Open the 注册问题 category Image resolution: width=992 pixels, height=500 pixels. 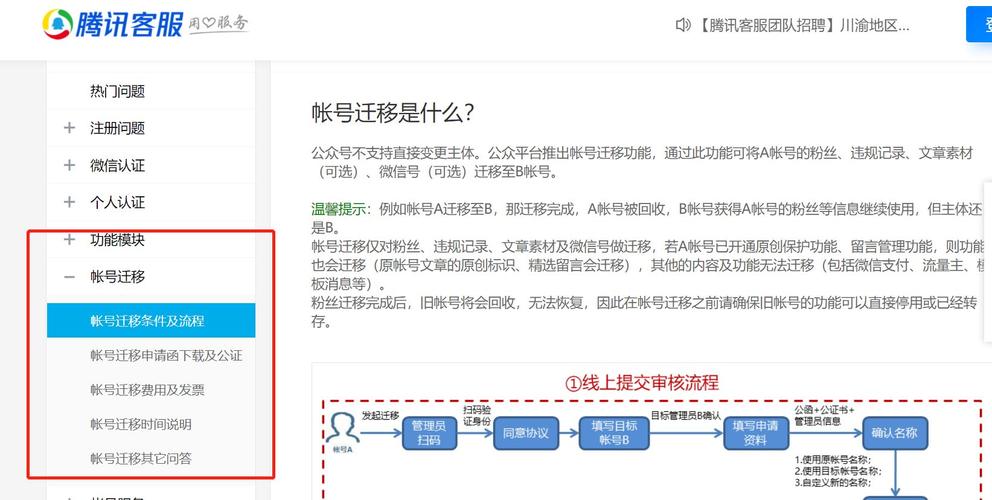pos(118,128)
